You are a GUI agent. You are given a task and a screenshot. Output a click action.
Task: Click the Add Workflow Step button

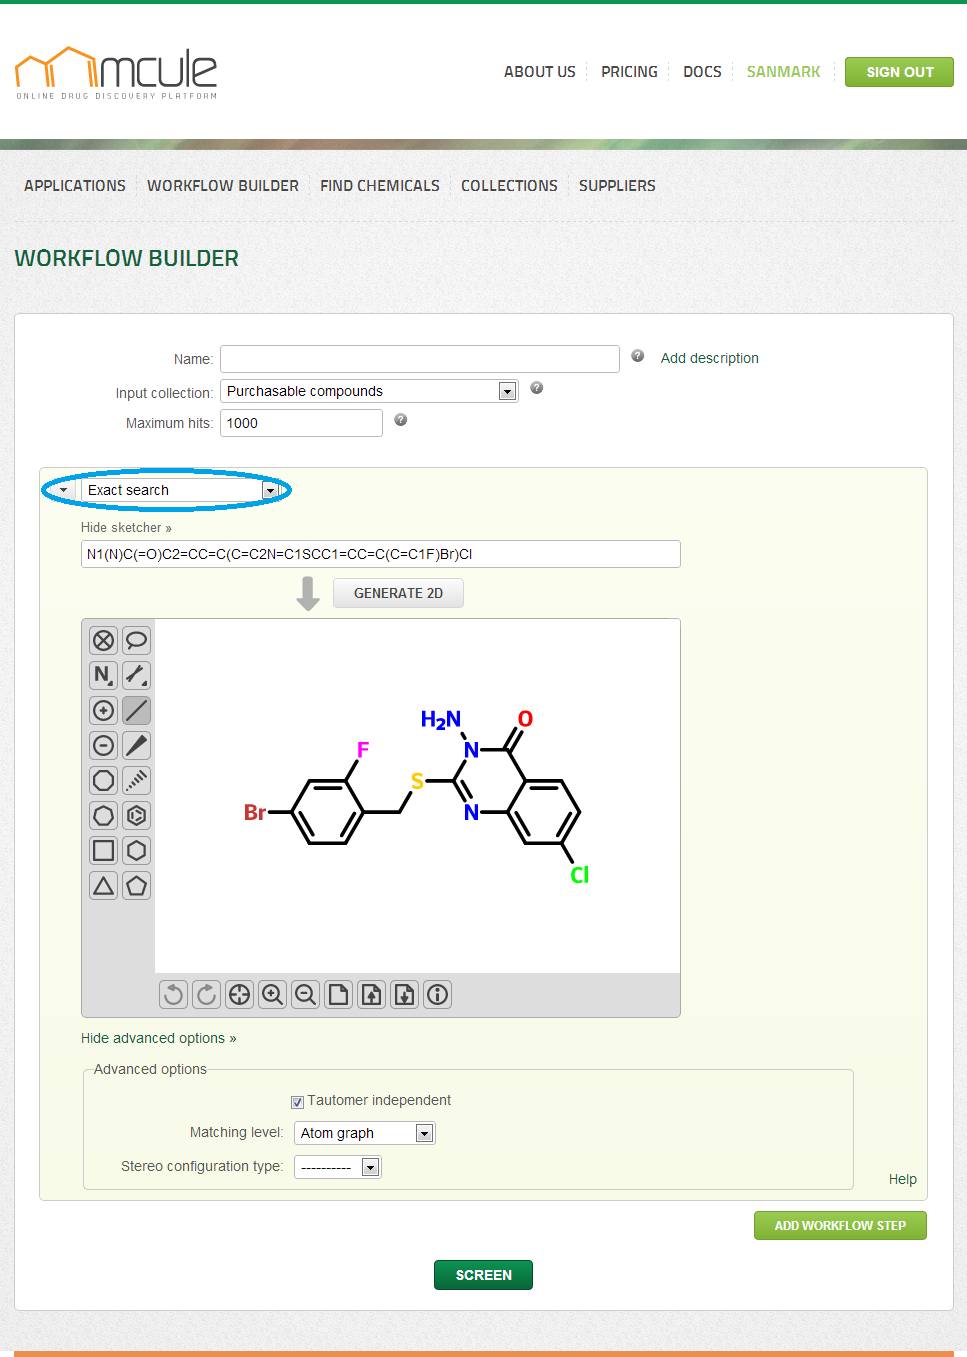pyautogui.click(x=840, y=1225)
